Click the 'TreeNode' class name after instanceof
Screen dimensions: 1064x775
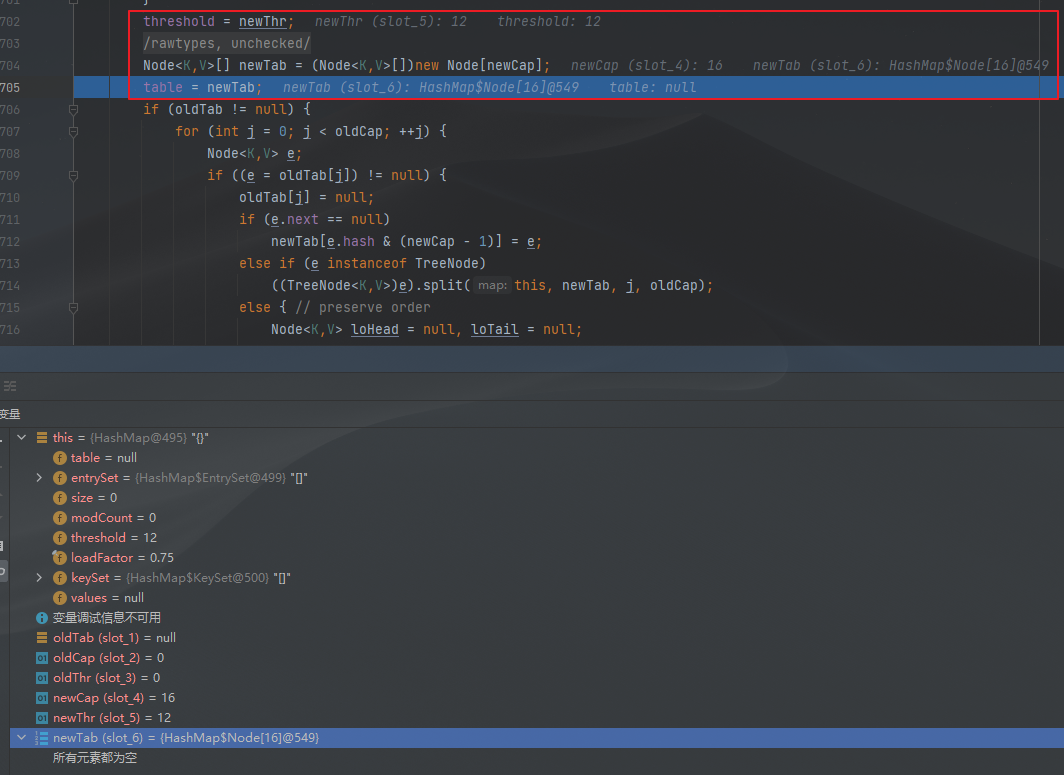tap(446, 263)
